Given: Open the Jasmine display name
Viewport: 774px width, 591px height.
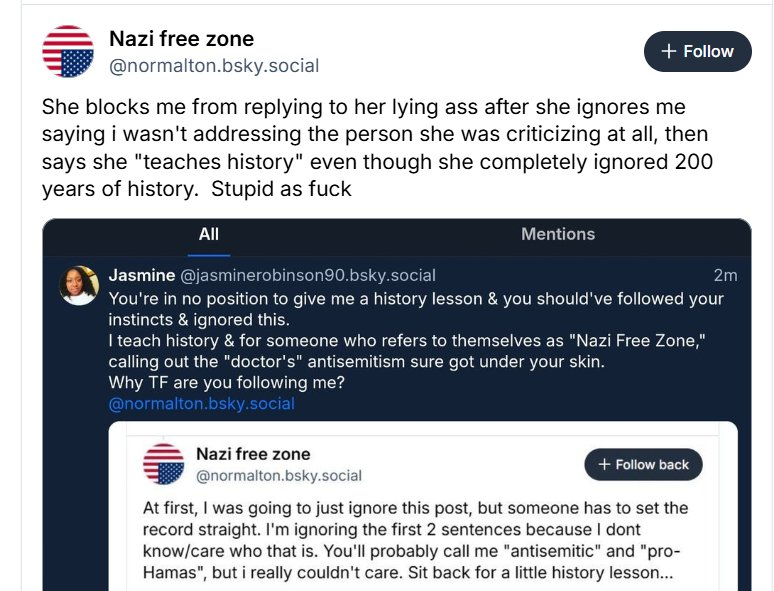Looking at the screenshot, I should pos(140,275).
